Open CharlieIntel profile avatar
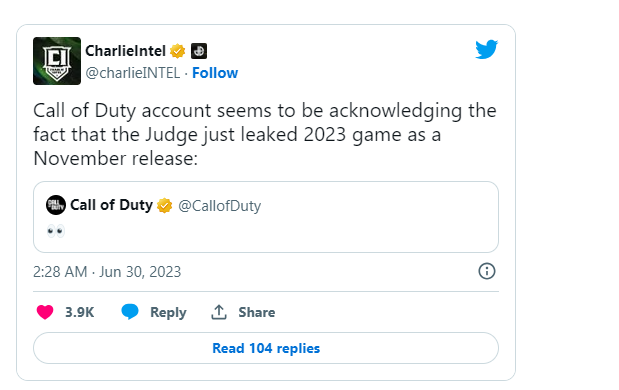This screenshot has width=619, height=390. tap(57, 61)
